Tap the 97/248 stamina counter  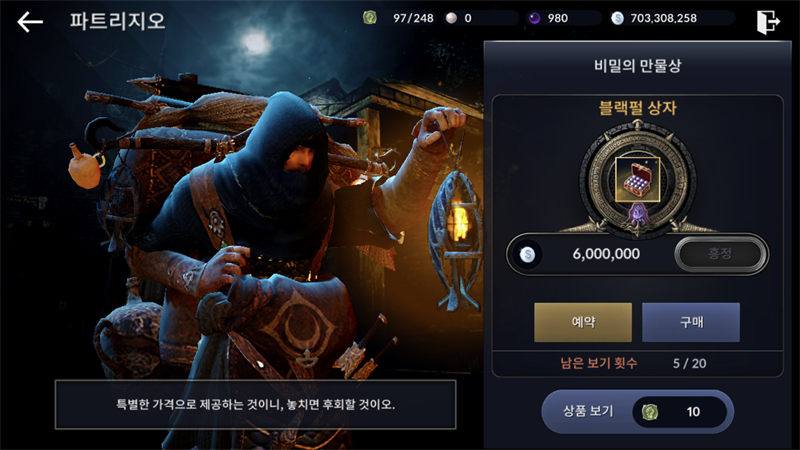pos(413,18)
